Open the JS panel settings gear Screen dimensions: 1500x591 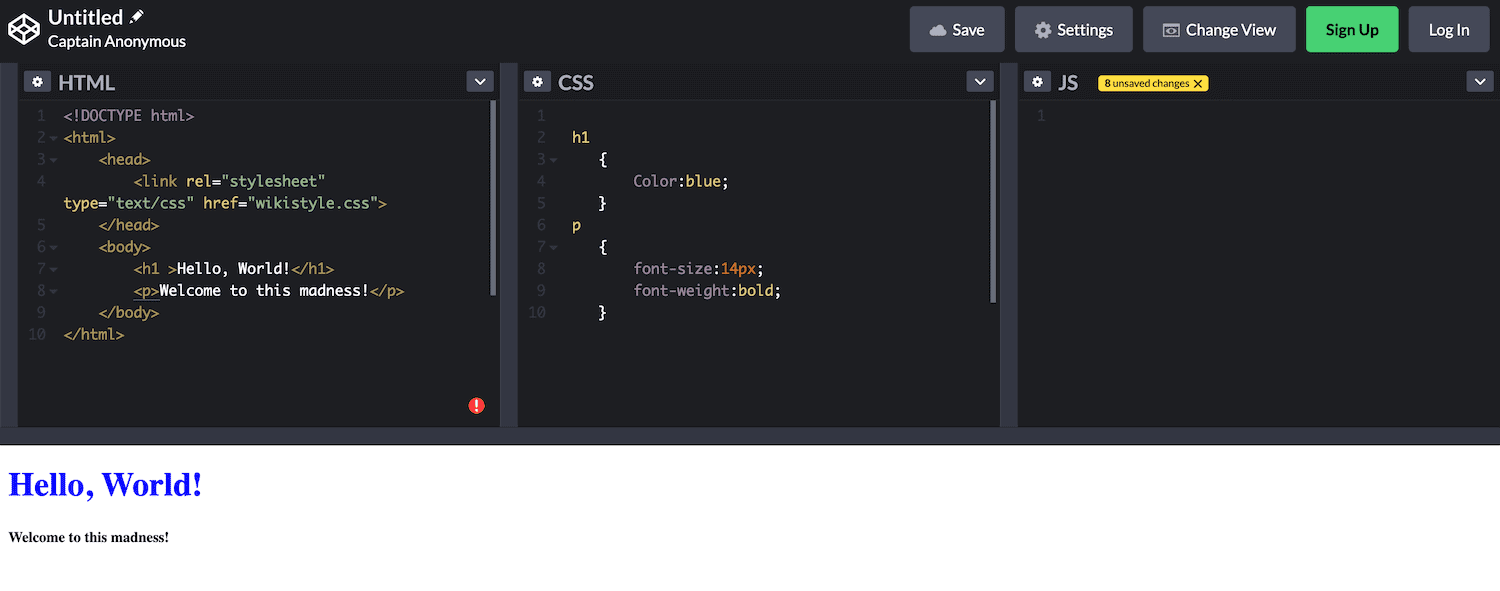(x=1037, y=81)
